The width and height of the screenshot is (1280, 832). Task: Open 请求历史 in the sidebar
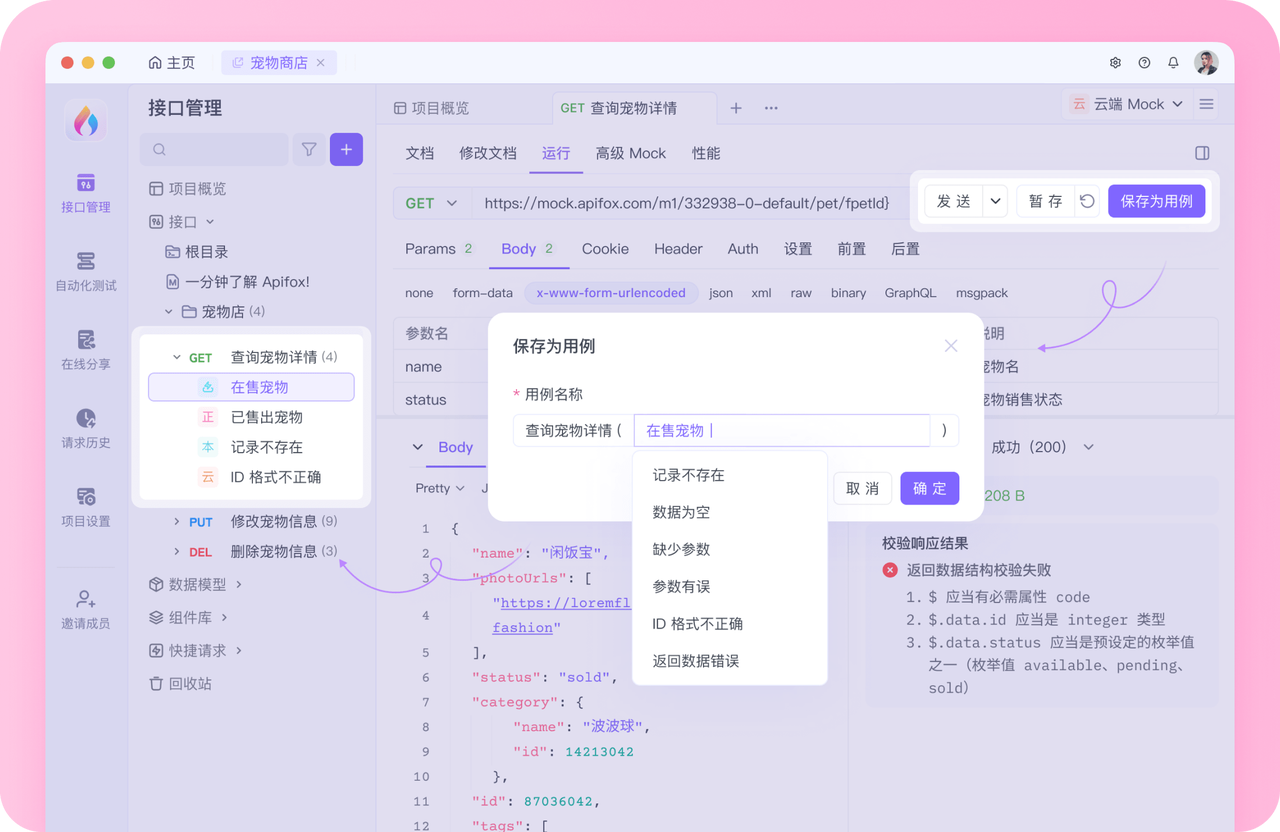coord(85,428)
